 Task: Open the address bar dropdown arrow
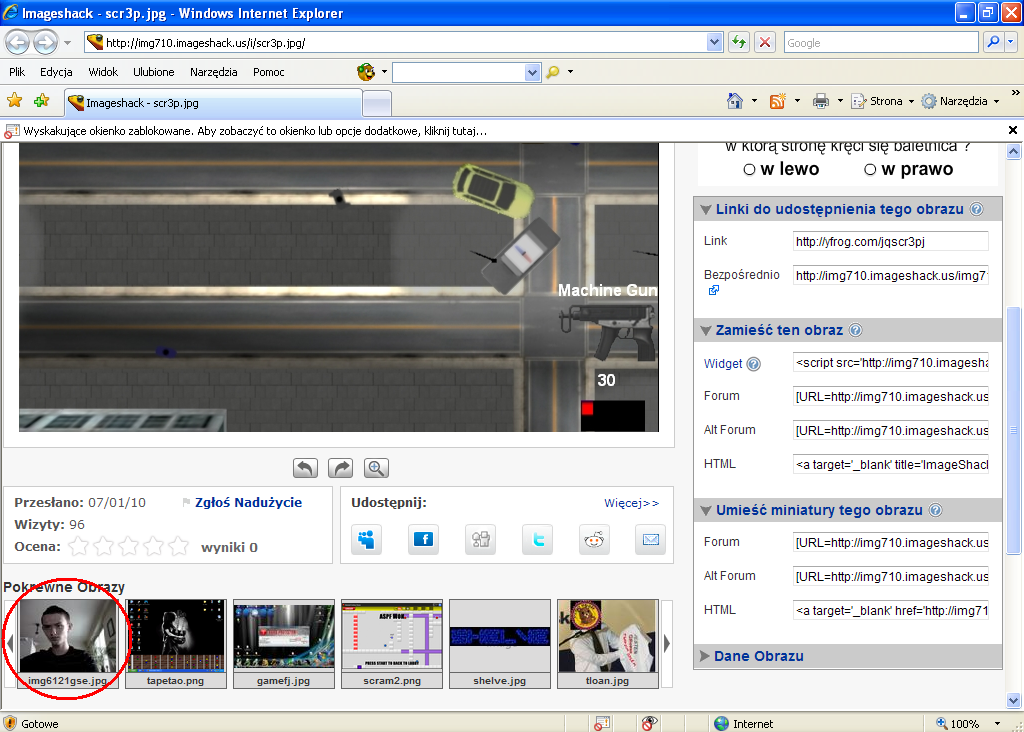pos(714,42)
